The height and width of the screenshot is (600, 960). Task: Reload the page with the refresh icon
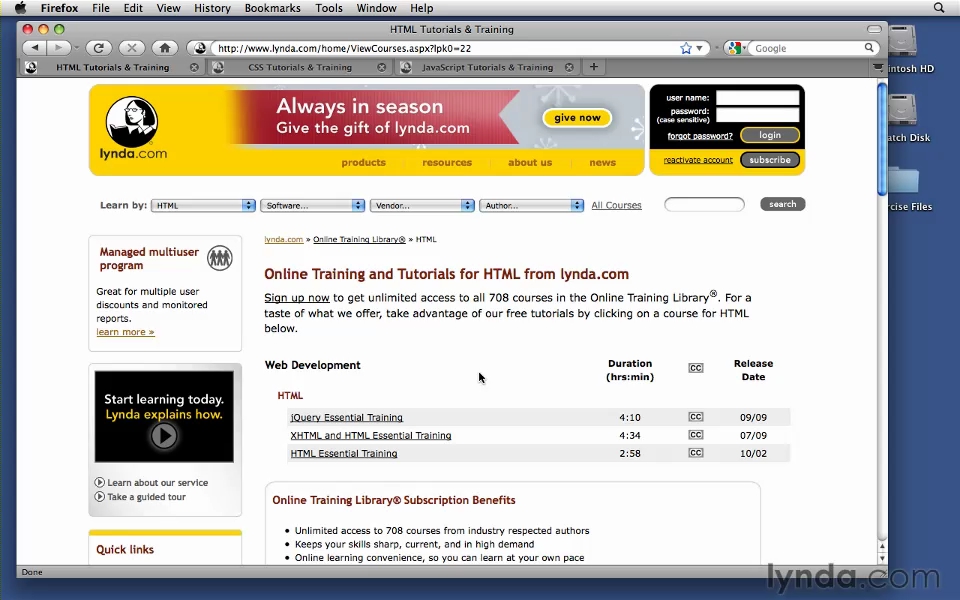coord(98,47)
